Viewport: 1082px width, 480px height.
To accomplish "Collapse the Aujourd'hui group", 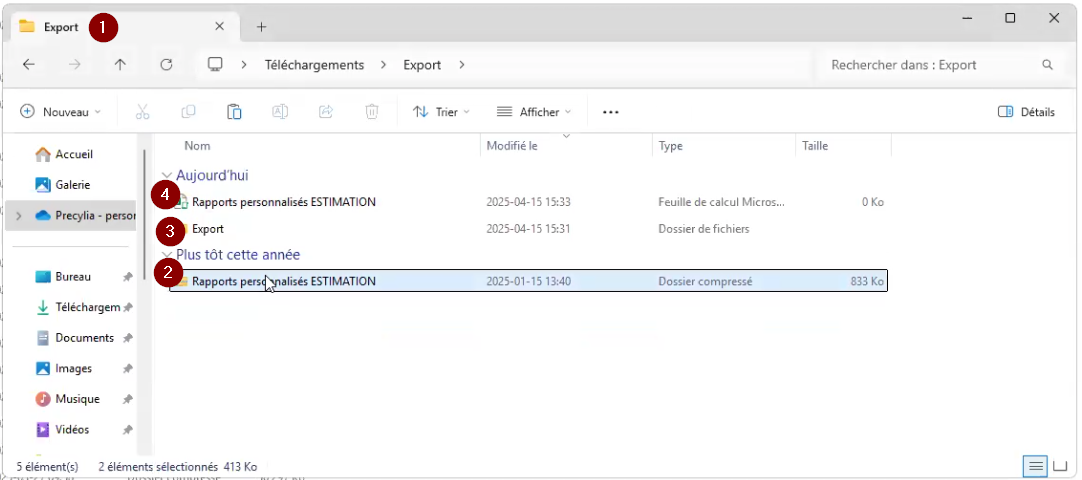I will click(x=167, y=176).
